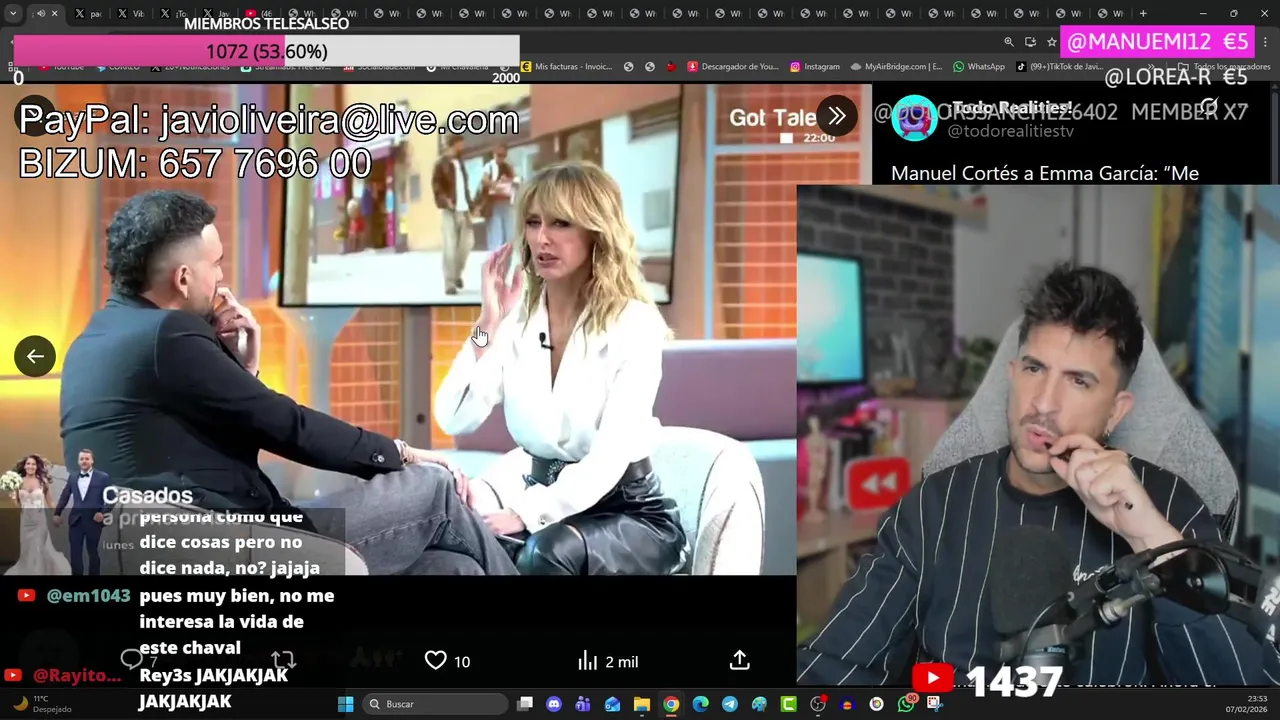Open File Explorer from the taskbar
The width and height of the screenshot is (1280, 720).
[642, 704]
